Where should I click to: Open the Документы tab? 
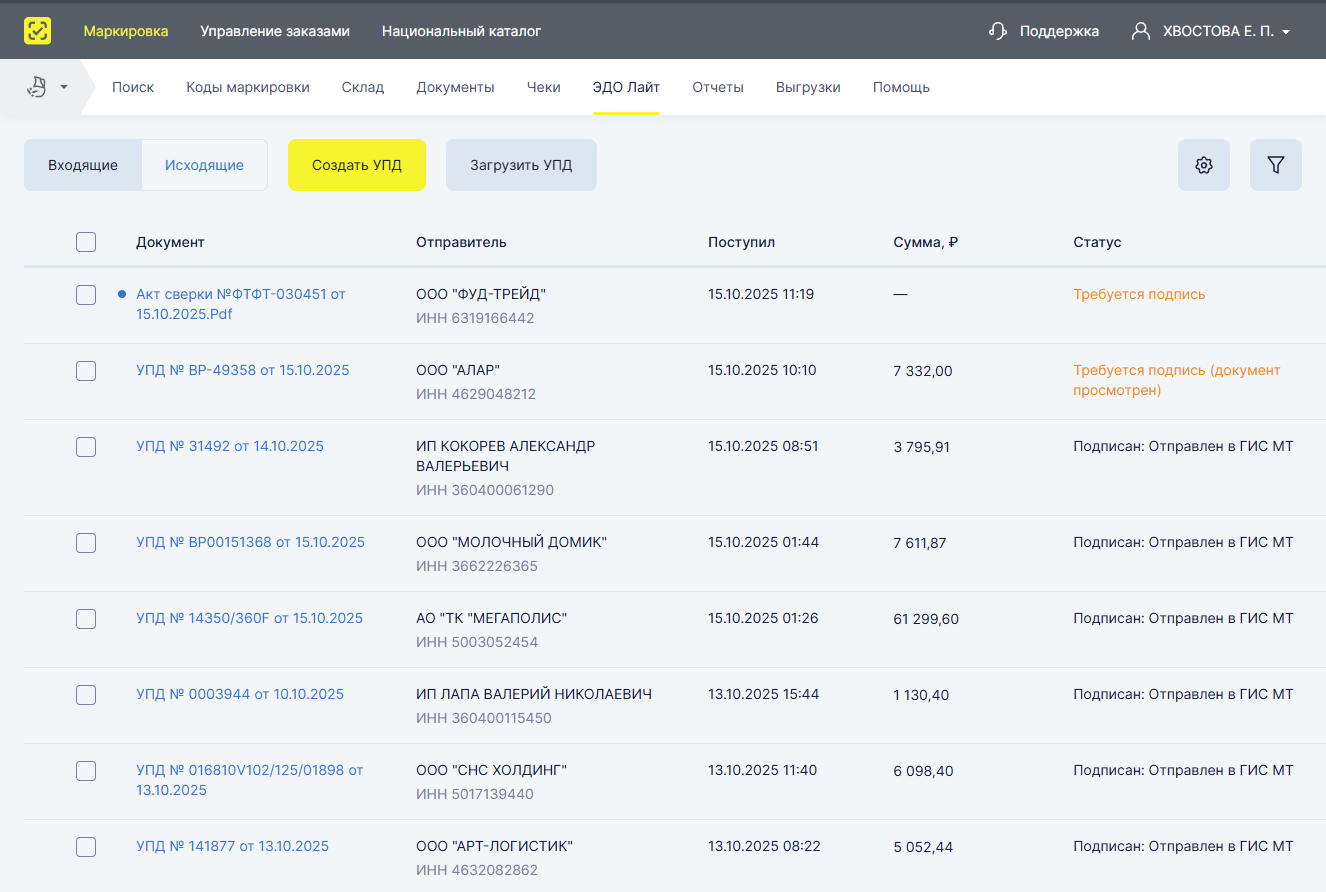455,87
